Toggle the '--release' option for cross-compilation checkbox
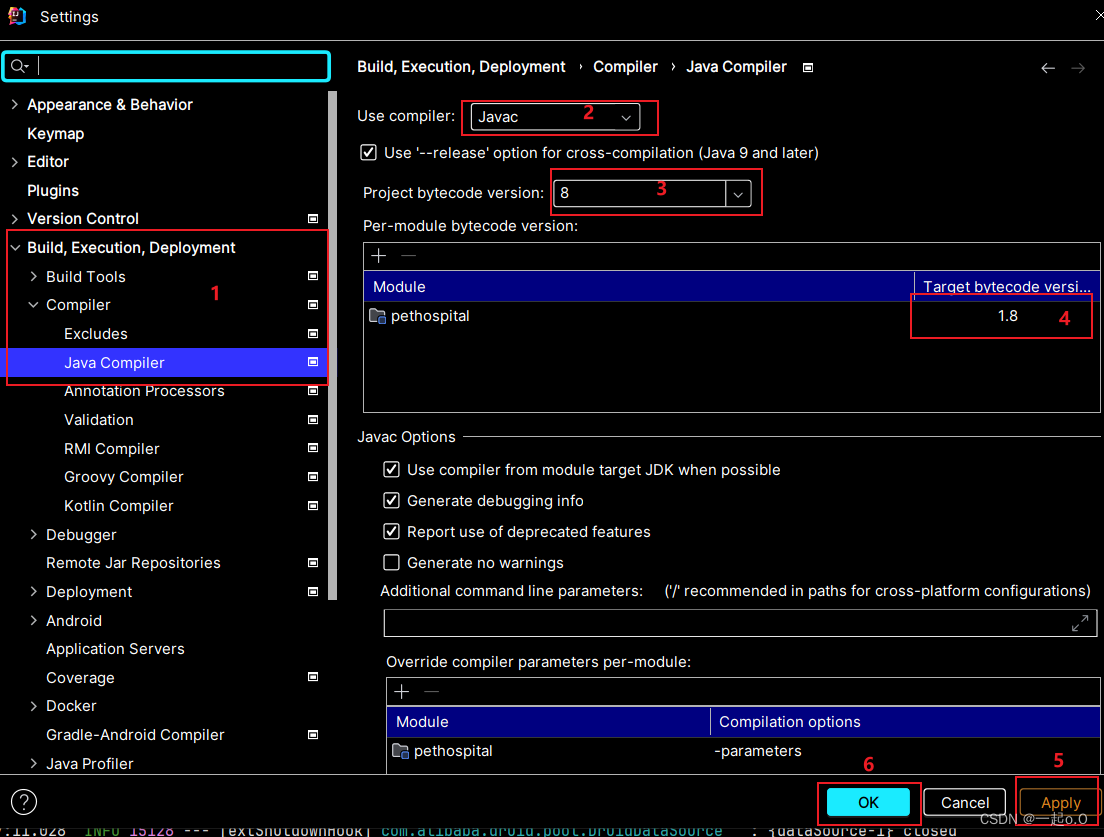Image resolution: width=1104 pixels, height=837 pixels. (368, 153)
